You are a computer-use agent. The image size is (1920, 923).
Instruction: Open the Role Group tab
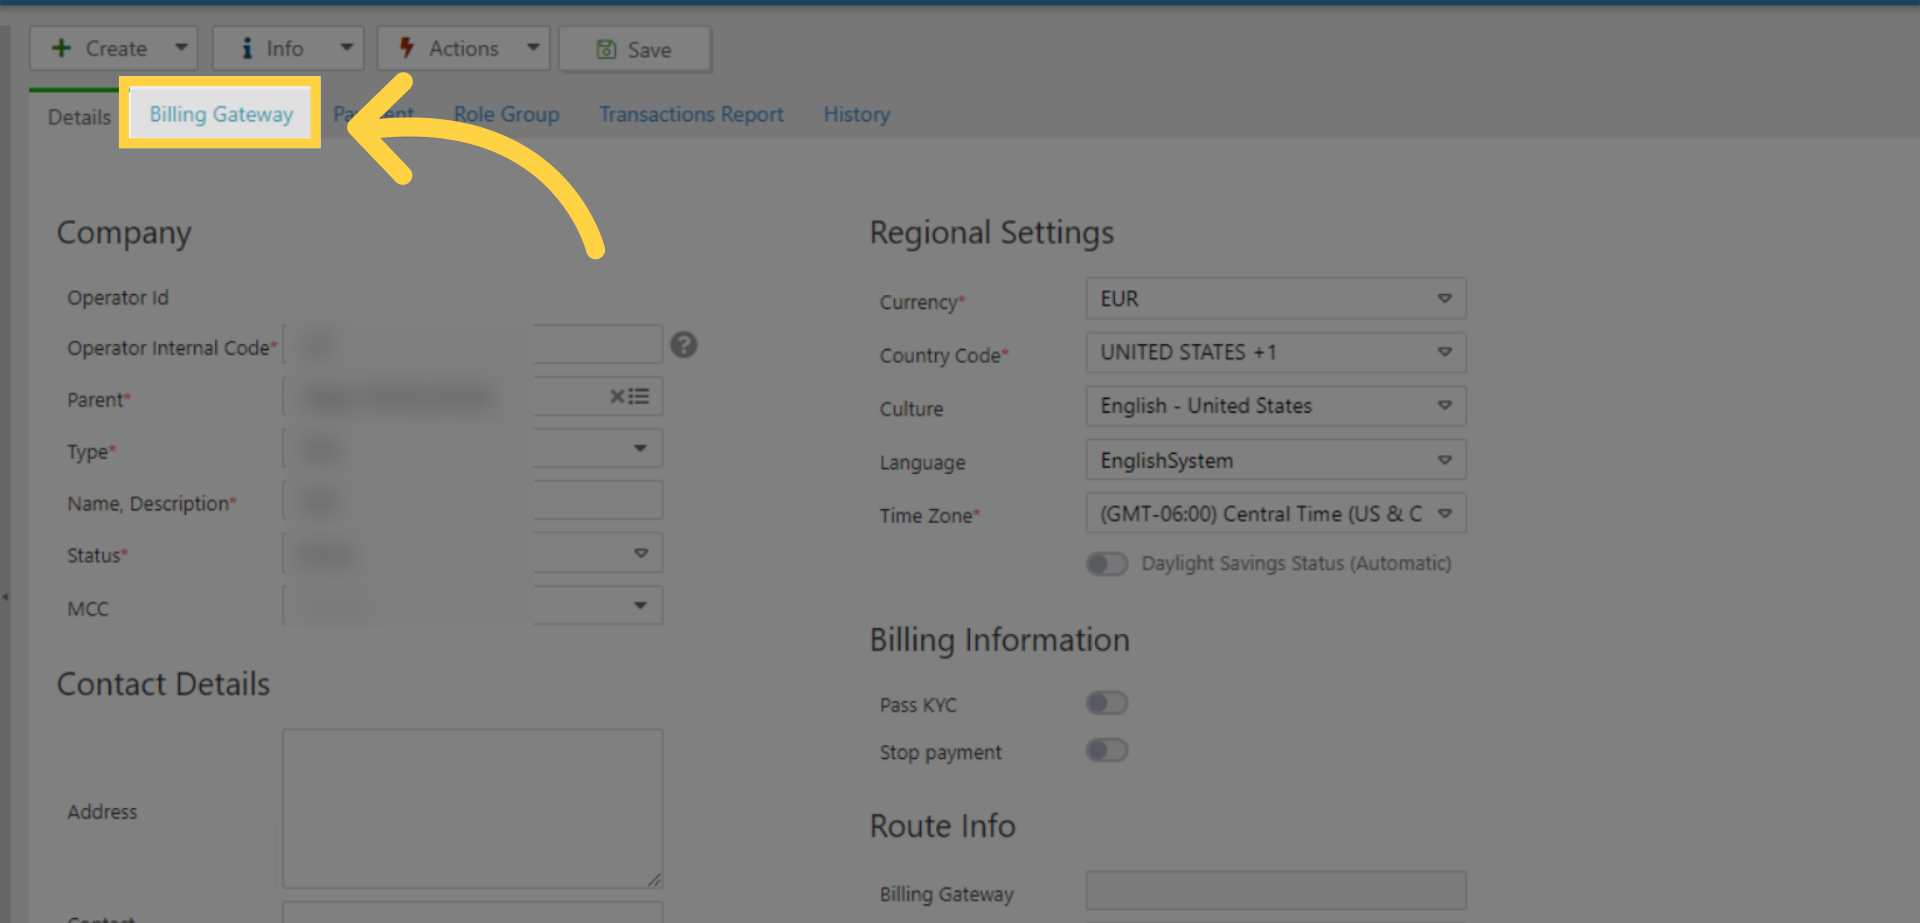(x=506, y=114)
